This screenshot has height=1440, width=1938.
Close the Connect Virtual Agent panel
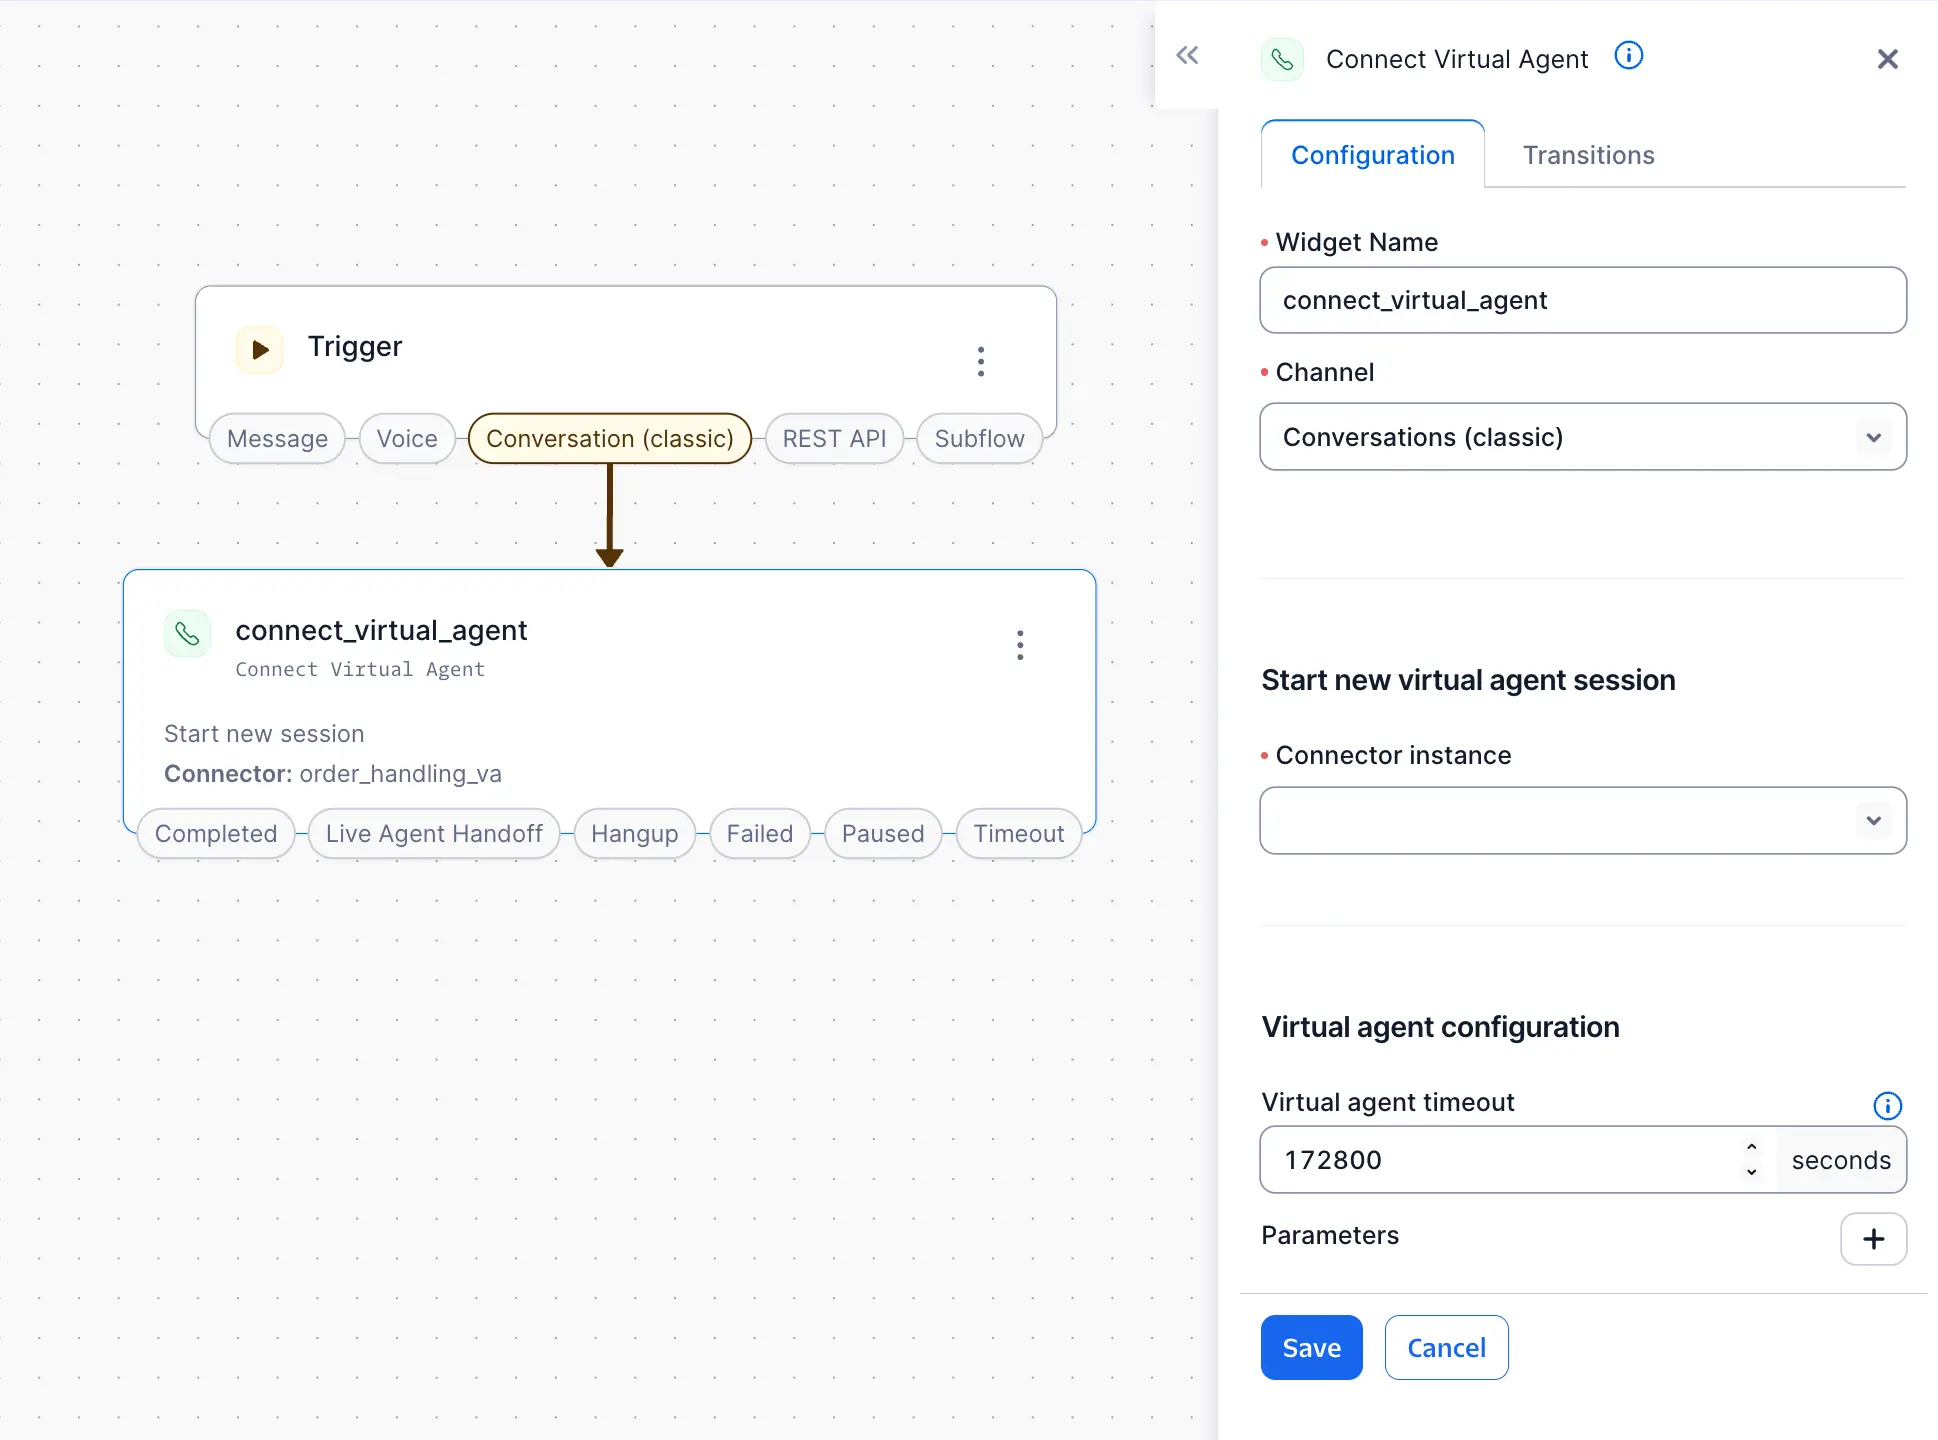[1887, 59]
